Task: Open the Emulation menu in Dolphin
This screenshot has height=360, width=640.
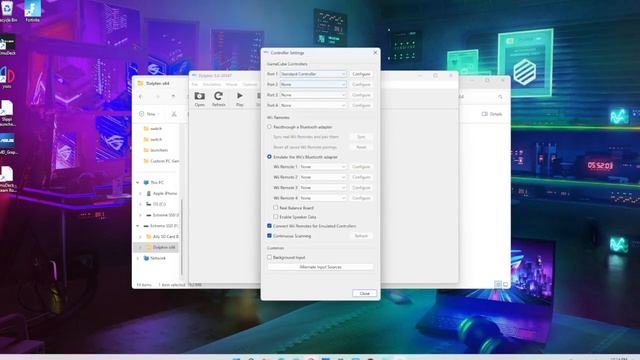Action: (x=212, y=84)
